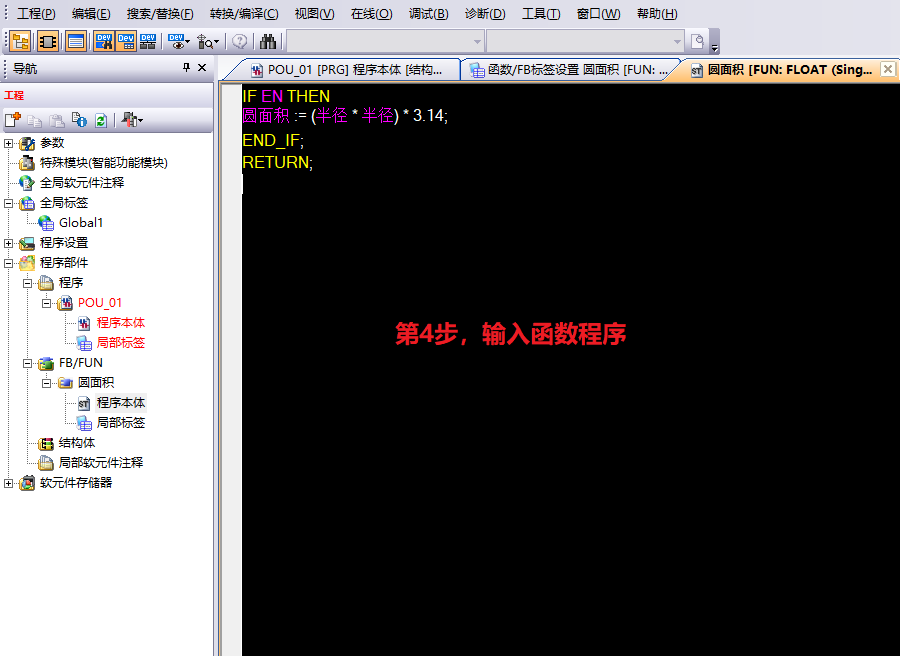Expand the 软元件存储器 tree node
The image size is (900, 656).
8,483
